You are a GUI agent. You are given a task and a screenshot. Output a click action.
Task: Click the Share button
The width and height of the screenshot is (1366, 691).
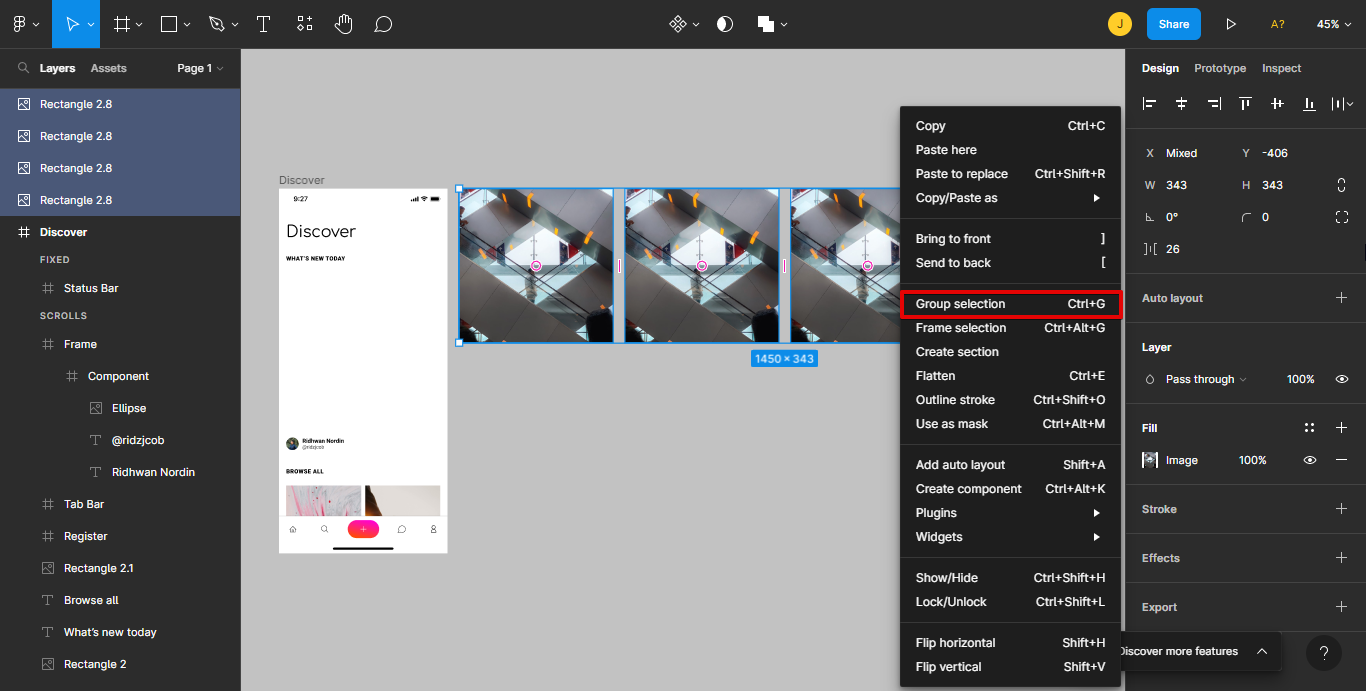point(1174,24)
